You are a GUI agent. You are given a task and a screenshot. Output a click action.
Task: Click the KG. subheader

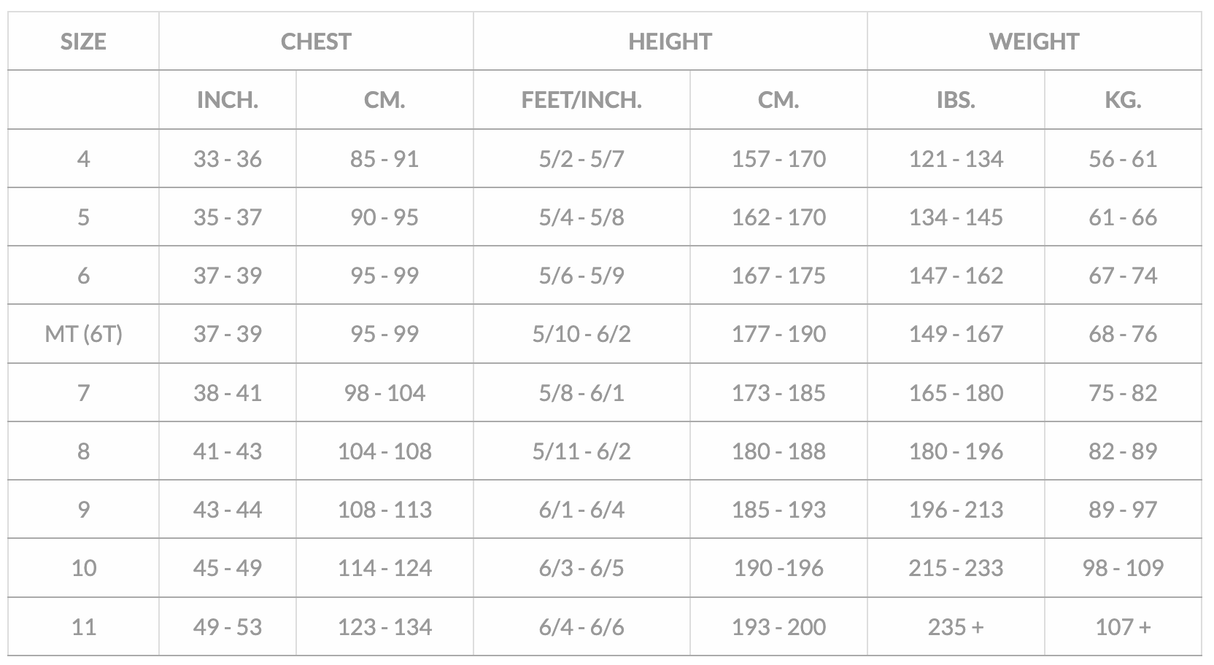pos(1123,100)
